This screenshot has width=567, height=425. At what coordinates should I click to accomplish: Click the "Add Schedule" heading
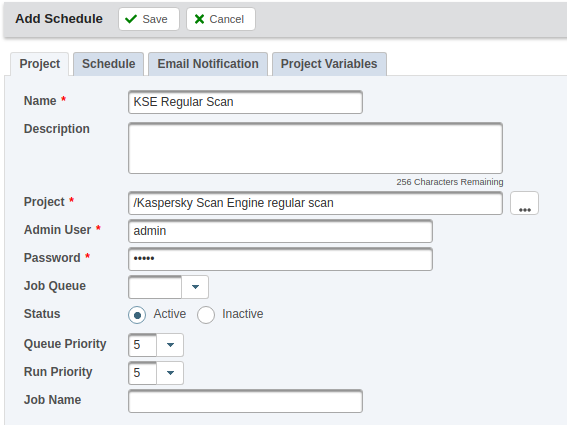click(x=59, y=19)
